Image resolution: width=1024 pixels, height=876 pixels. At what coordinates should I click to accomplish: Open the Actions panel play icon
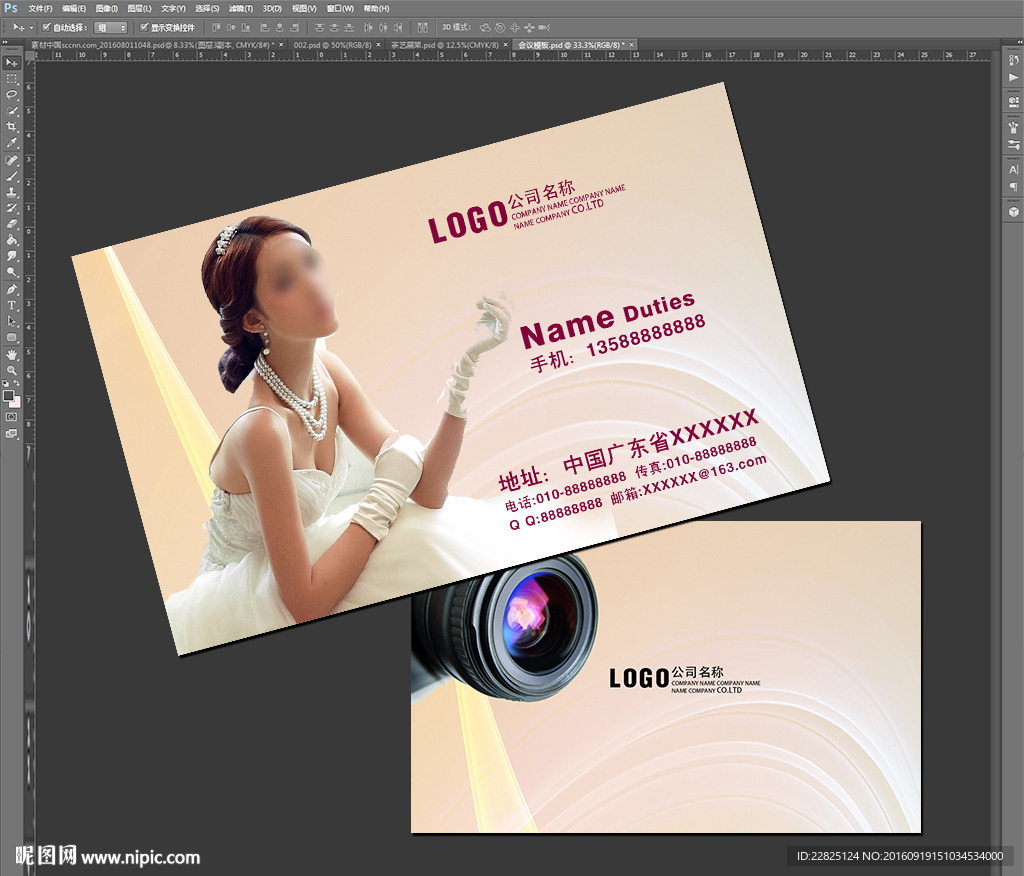(1013, 77)
